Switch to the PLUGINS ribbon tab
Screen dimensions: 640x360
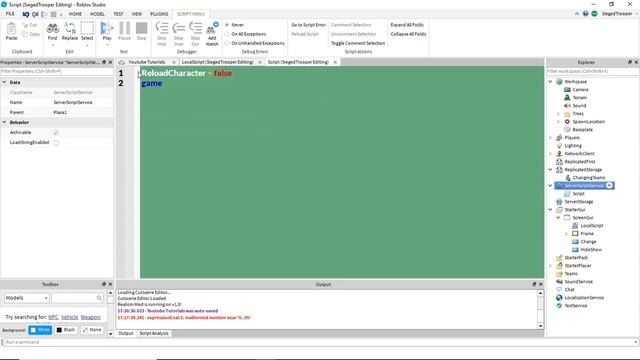coord(159,14)
